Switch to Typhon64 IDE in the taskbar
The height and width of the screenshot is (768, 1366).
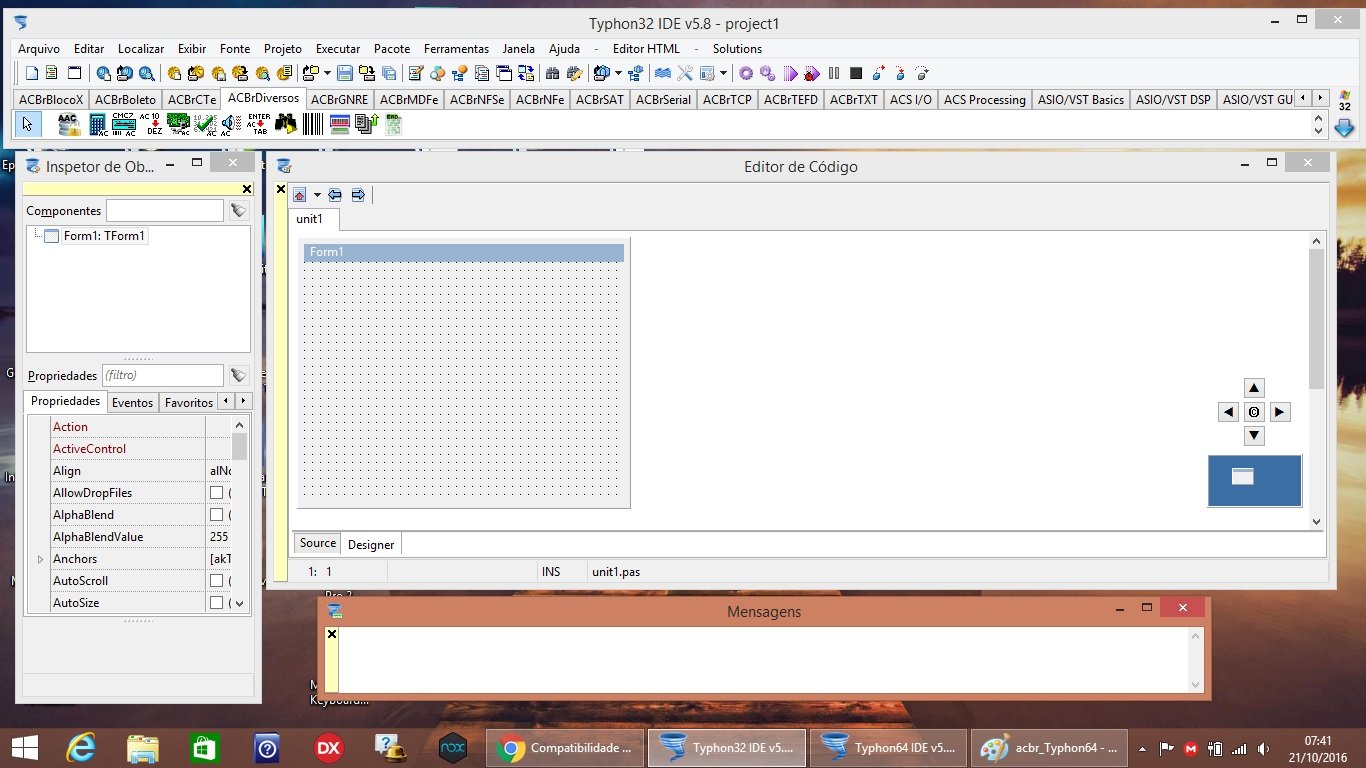coord(887,748)
